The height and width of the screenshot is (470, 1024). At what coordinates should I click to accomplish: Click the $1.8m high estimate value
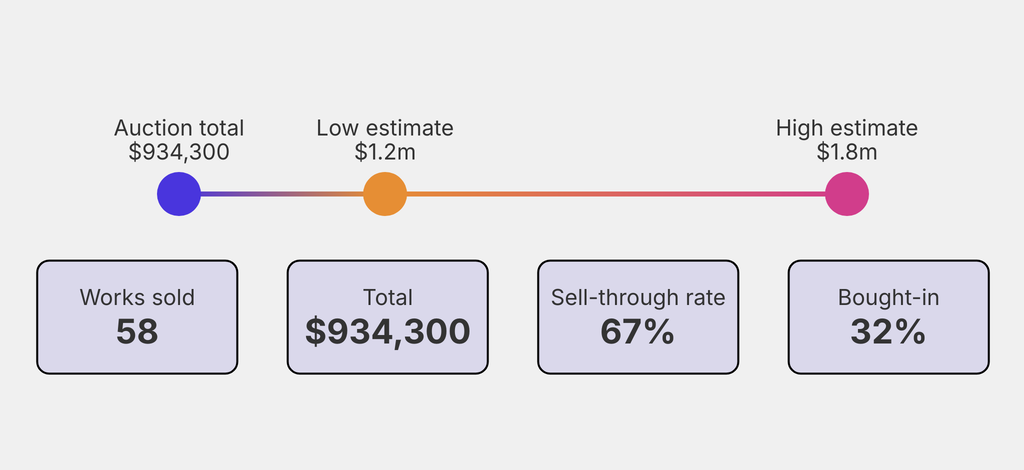[847, 152]
